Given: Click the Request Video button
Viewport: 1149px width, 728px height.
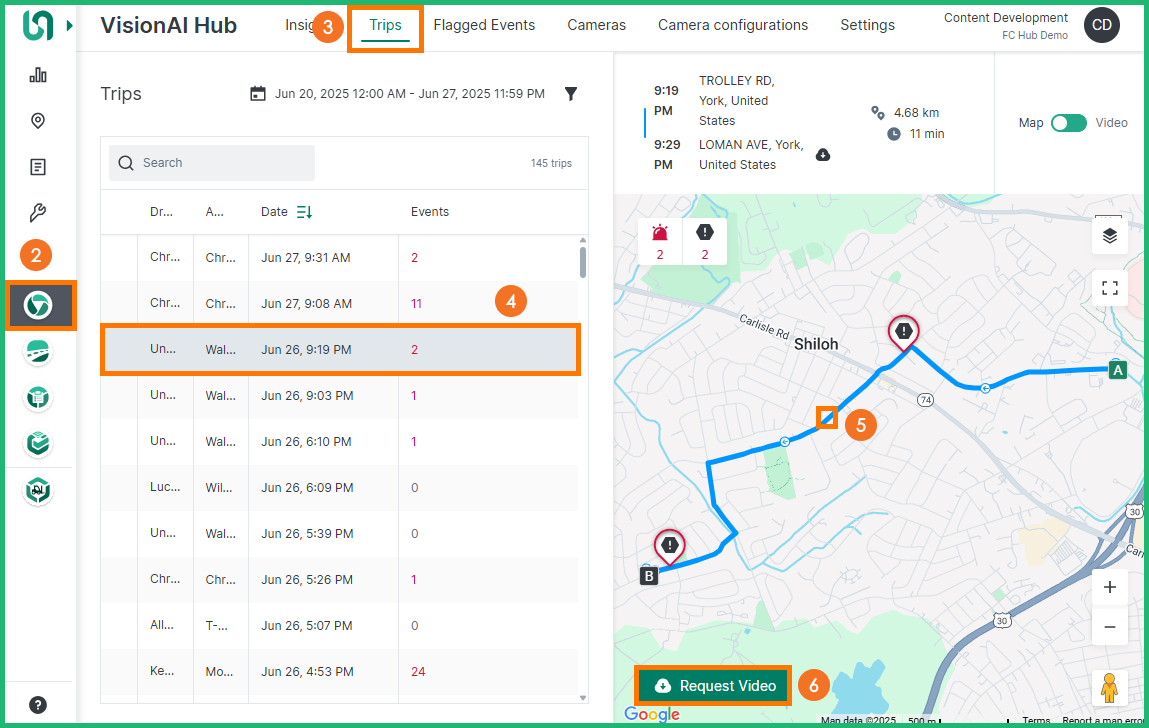Looking at the screenshot, I should tap(714, 686).
